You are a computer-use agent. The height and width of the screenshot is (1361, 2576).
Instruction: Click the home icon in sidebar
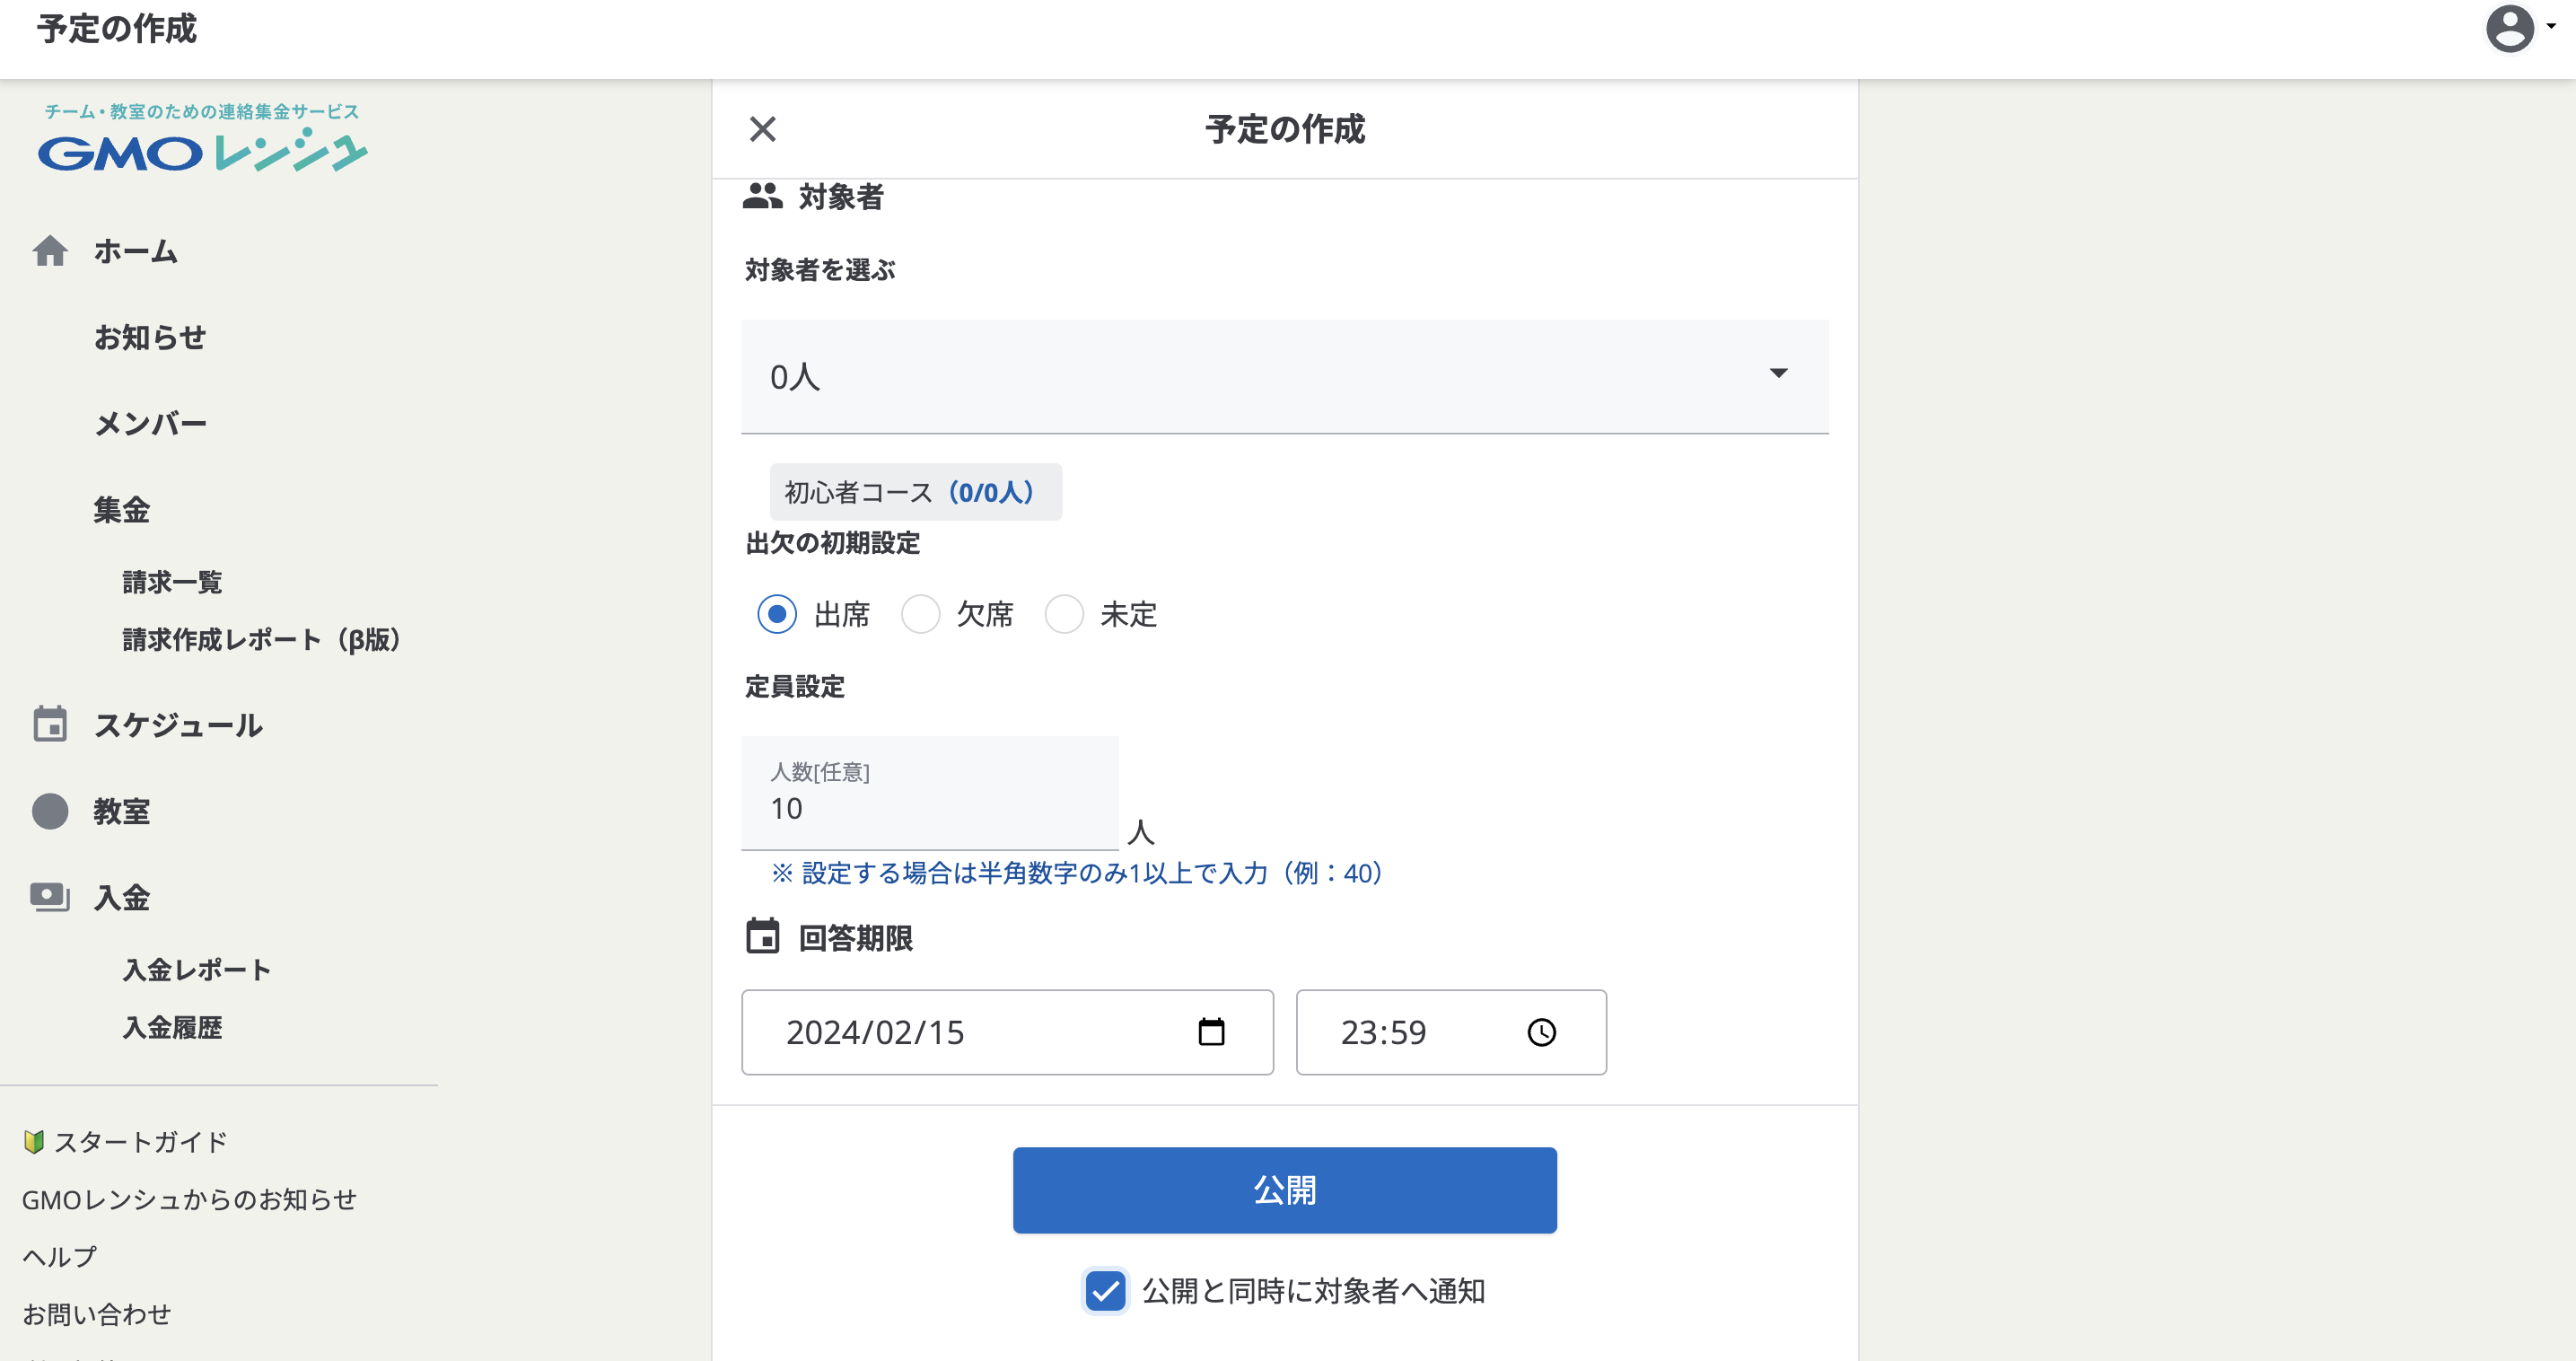pos(50,251)
